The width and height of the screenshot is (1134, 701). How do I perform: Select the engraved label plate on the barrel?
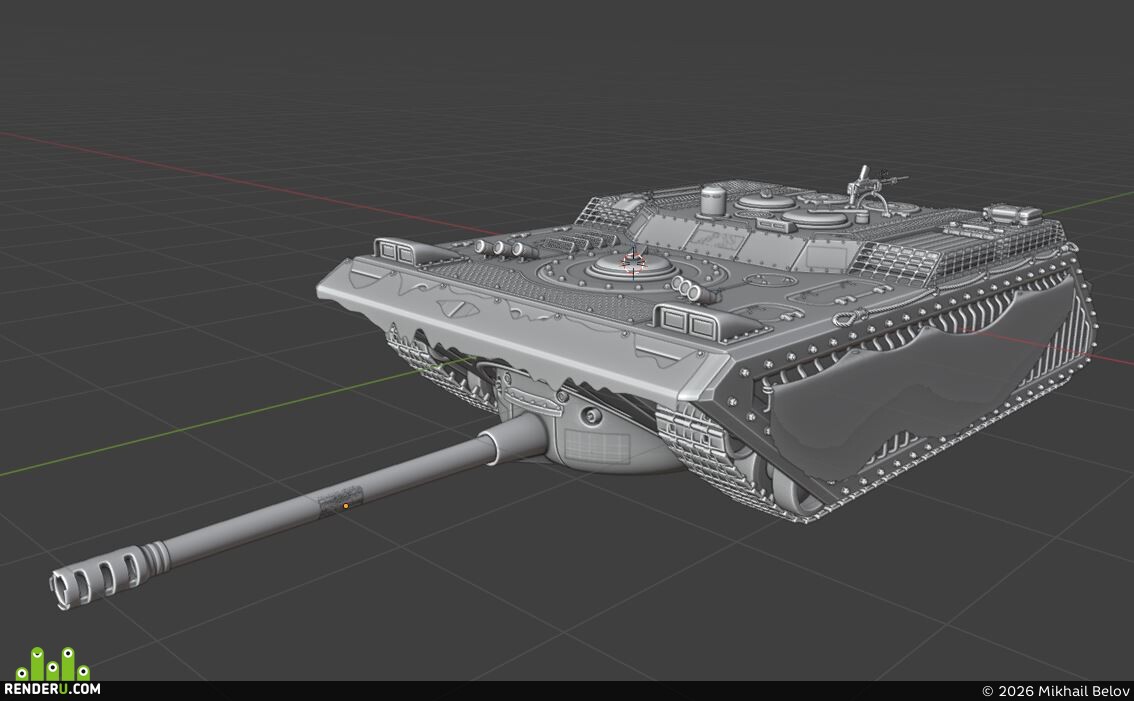[x=340, y=498]
